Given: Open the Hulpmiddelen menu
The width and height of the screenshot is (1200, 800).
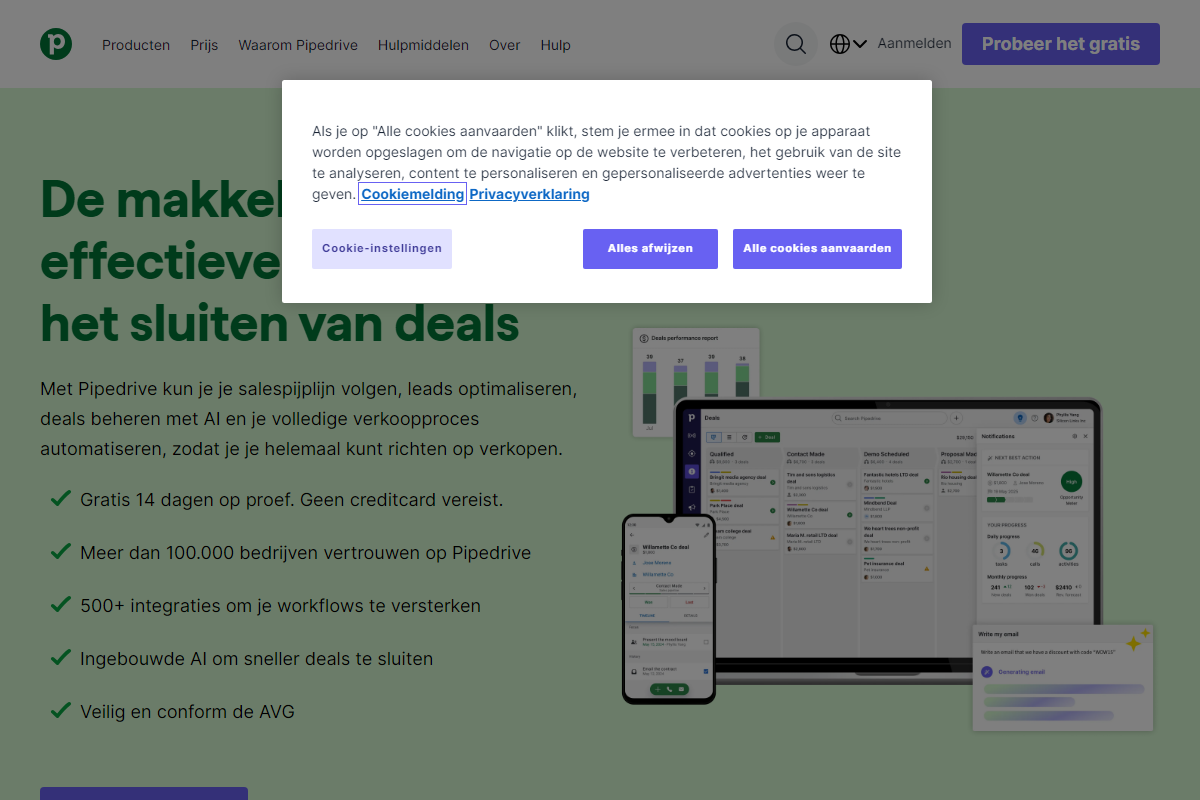Looking at the screenshot, I should point(423,44).
